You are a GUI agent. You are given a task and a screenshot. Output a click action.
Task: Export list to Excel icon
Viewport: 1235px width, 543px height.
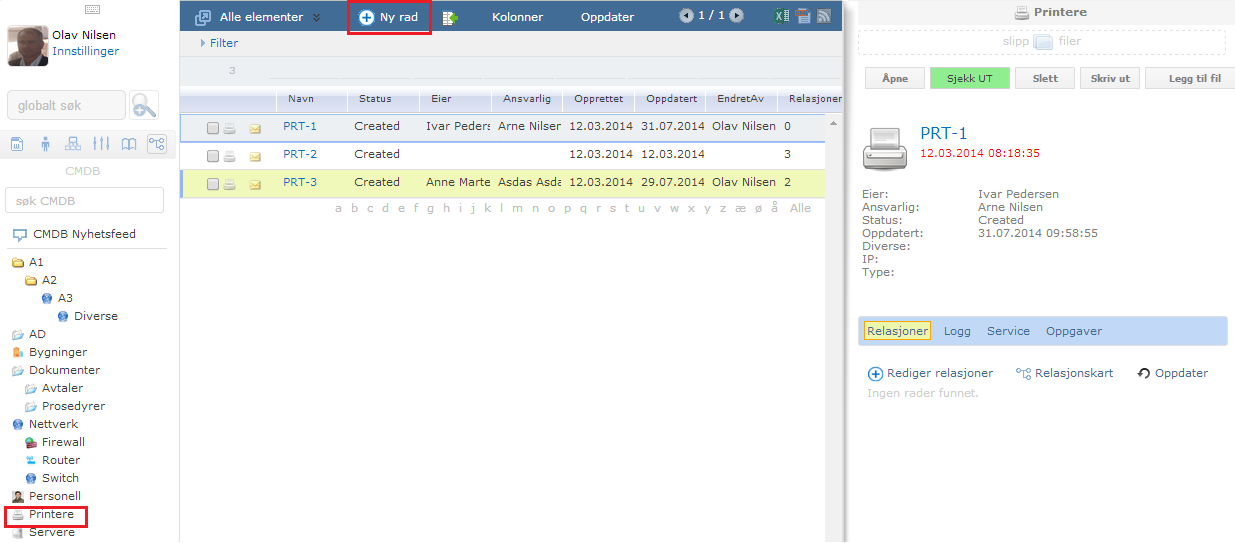[783, 16]
